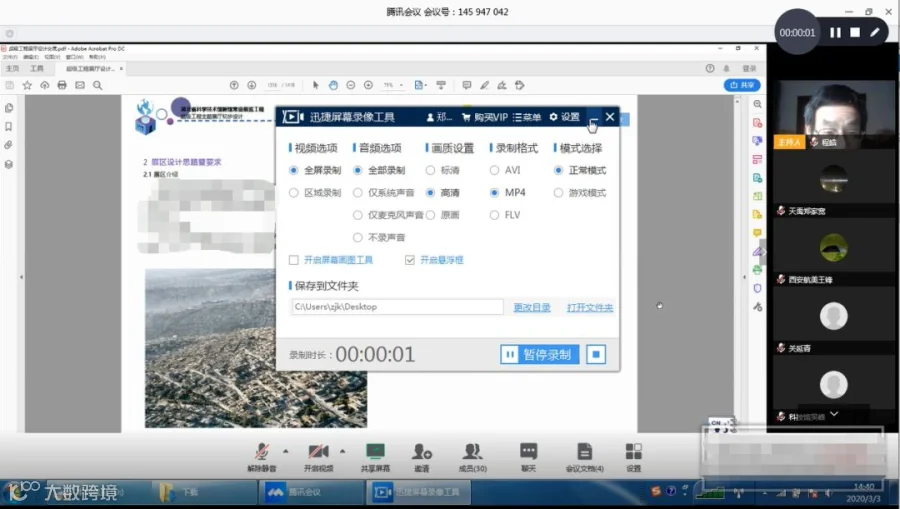Screen dimensions: 900x509
Task: Stop recording with square button in recorder
Action: 596,355
